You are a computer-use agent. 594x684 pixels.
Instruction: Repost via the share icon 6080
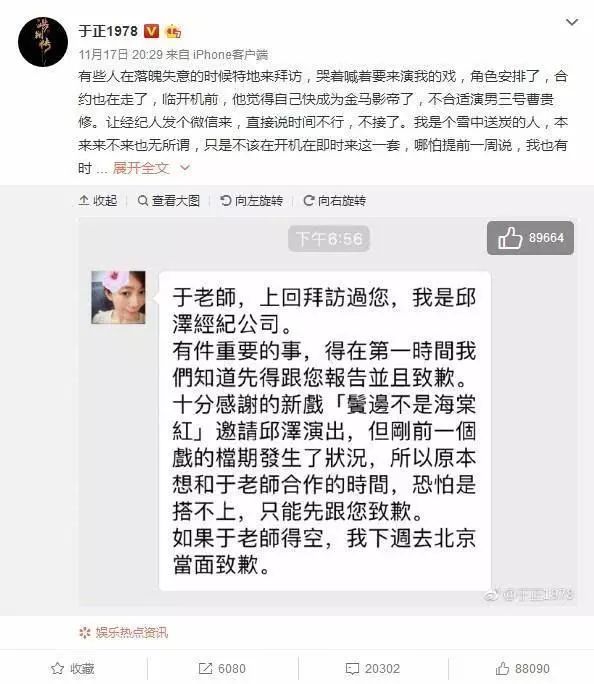222,668
